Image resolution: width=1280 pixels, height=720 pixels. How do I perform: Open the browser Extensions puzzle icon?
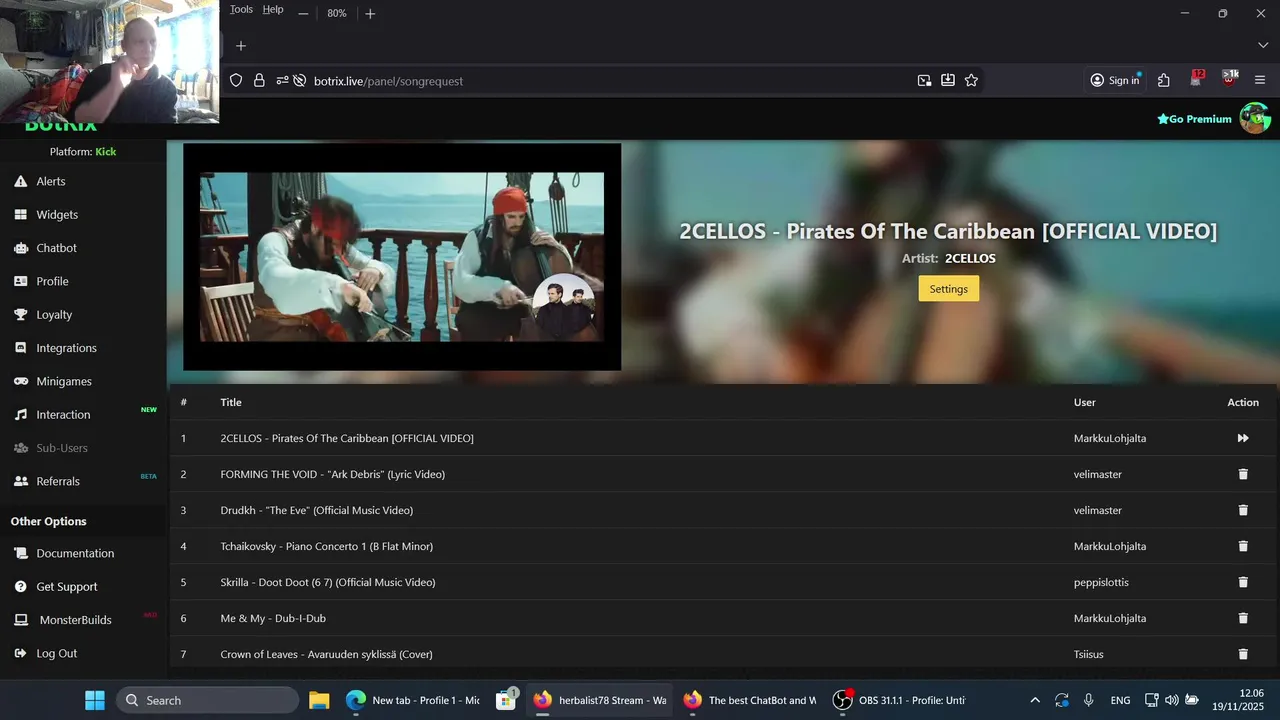[x=1164, y=80]
